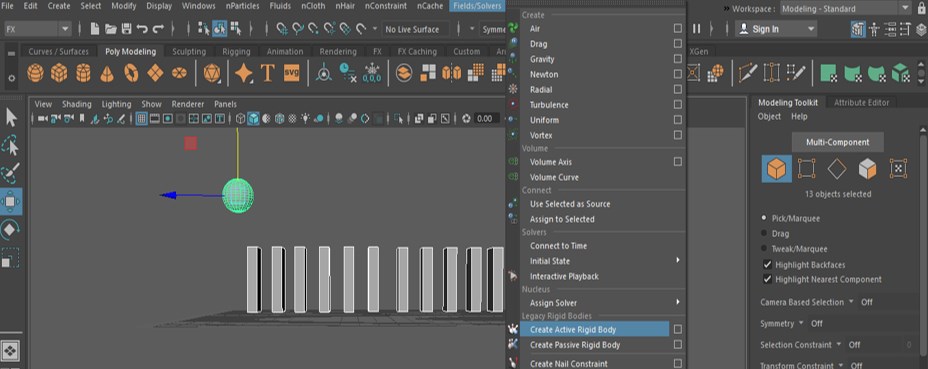Click the Redo arrow icon
Image resolution: width=928 pixels, height=369 pixels.
(x=158, y=29)
